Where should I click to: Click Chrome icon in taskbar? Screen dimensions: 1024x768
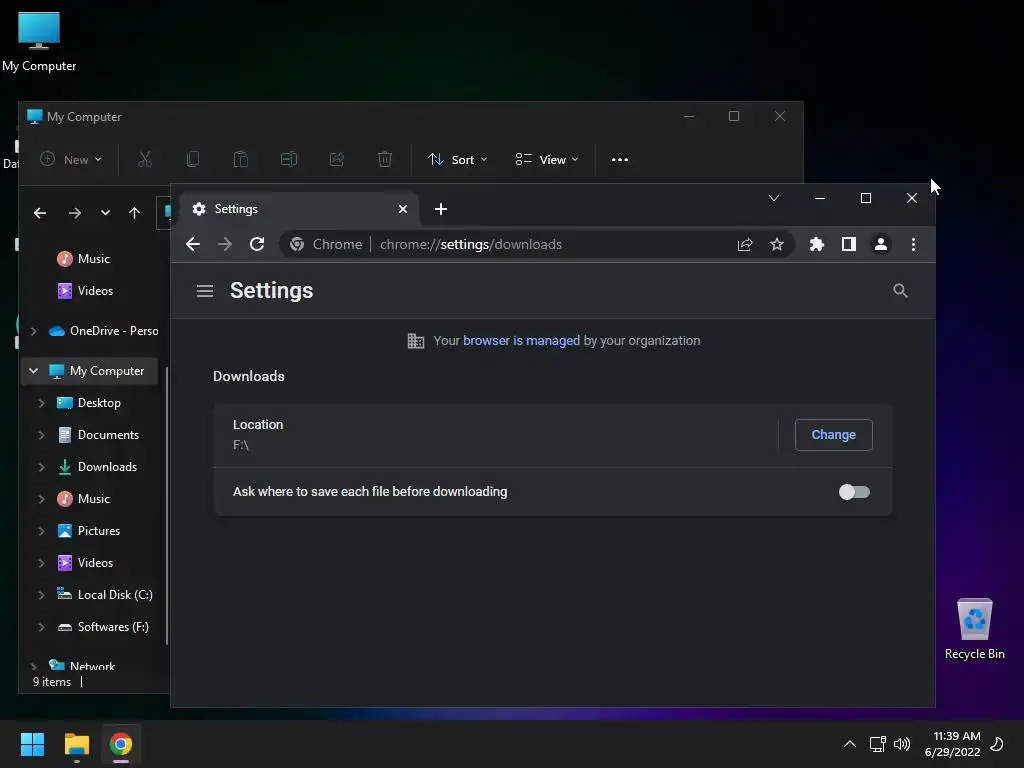click(121, 744)
